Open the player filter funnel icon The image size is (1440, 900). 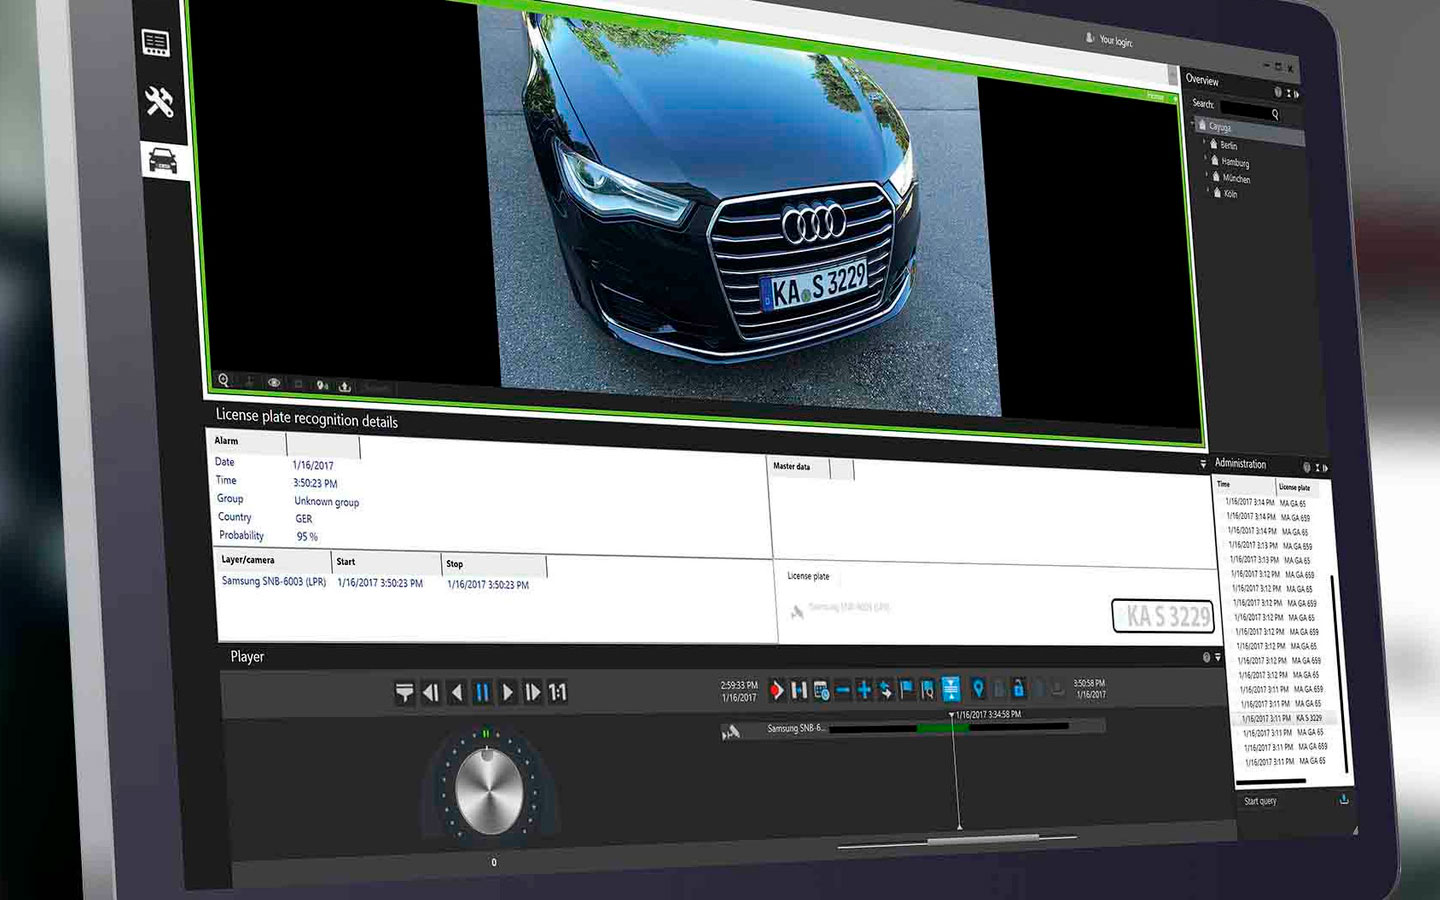tap(405, 692)
